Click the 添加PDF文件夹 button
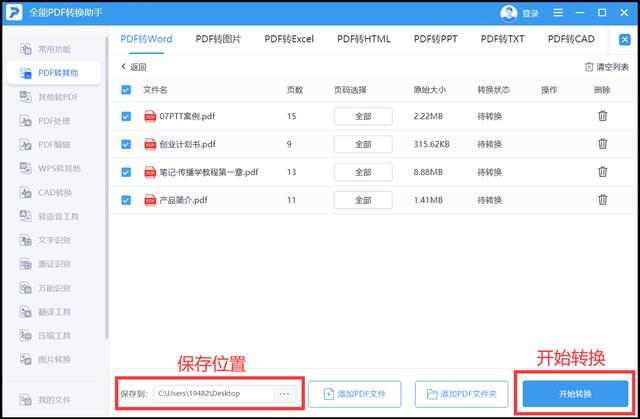 pos(462,394)
